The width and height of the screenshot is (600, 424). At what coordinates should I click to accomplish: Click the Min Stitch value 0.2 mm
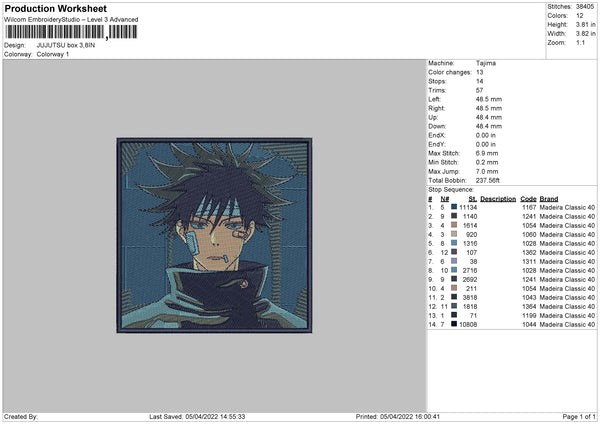pyautogui.click(x=487, y=162)
